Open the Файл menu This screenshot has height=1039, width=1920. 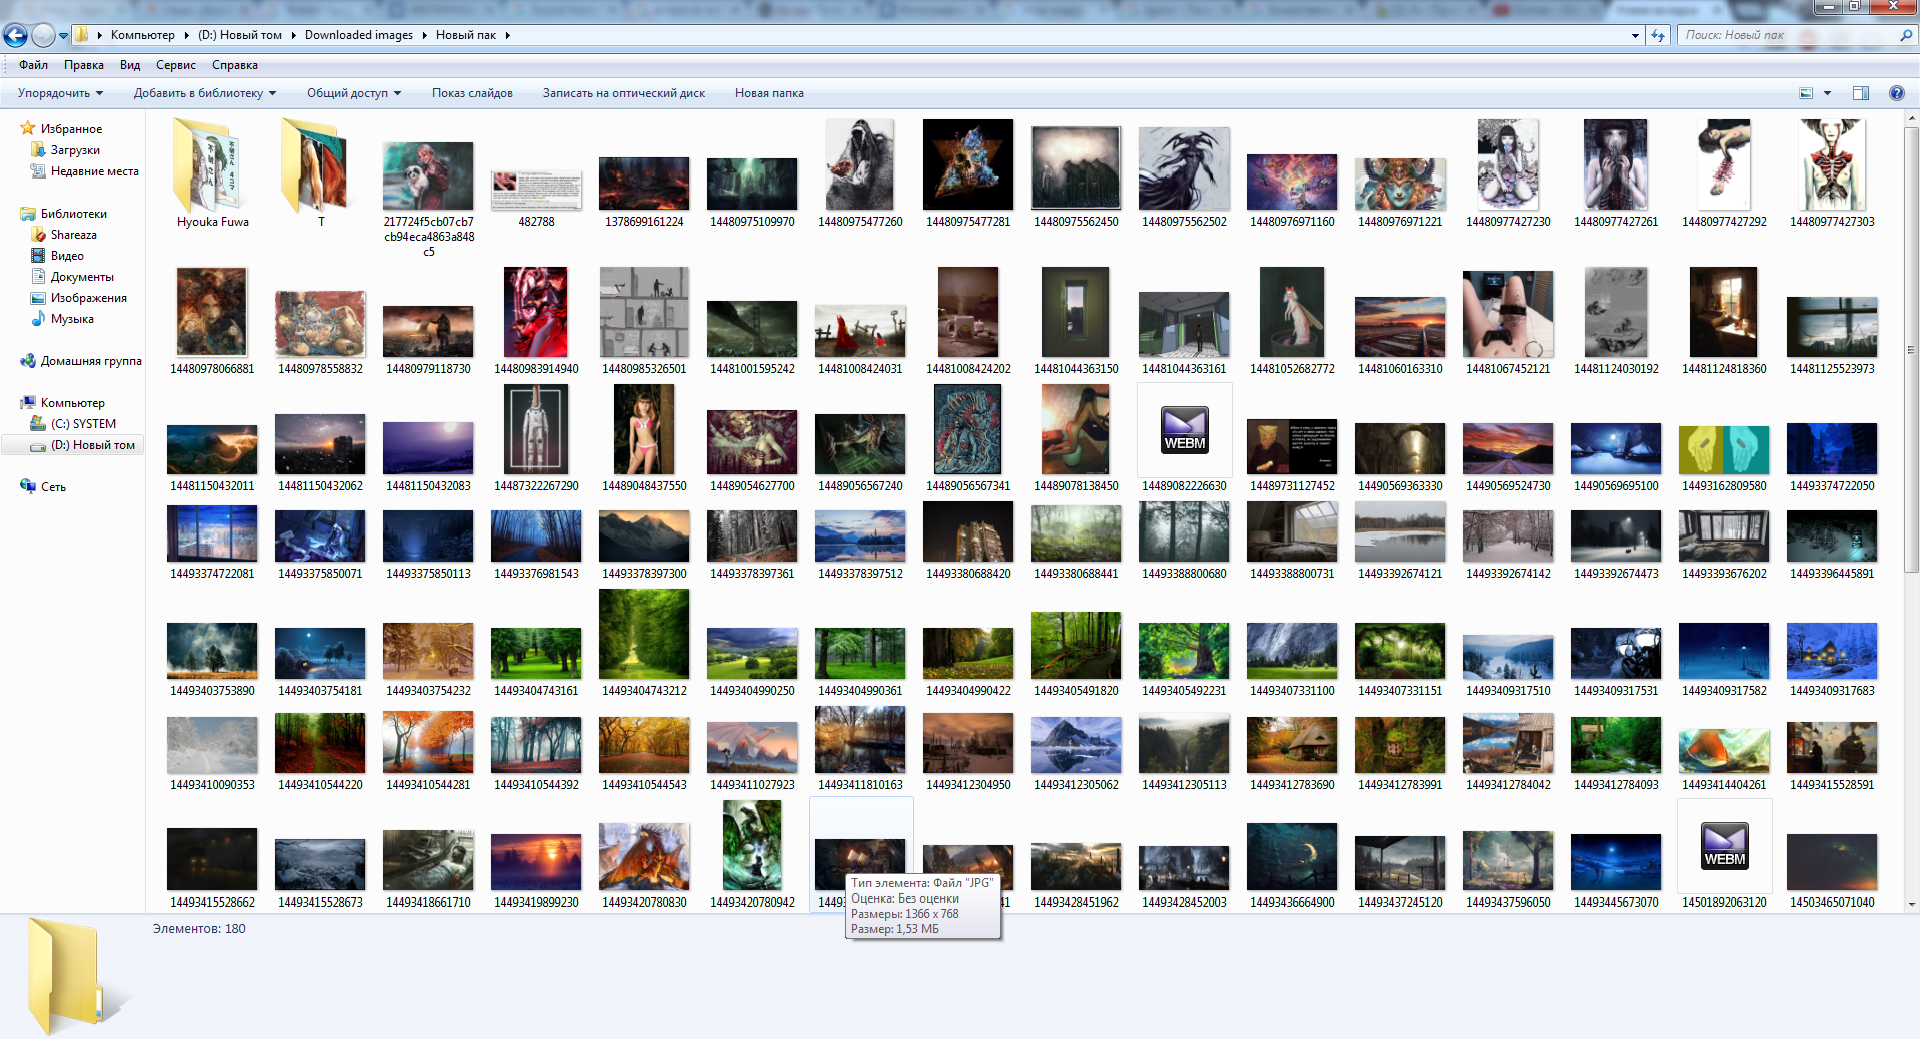point(33,65)
